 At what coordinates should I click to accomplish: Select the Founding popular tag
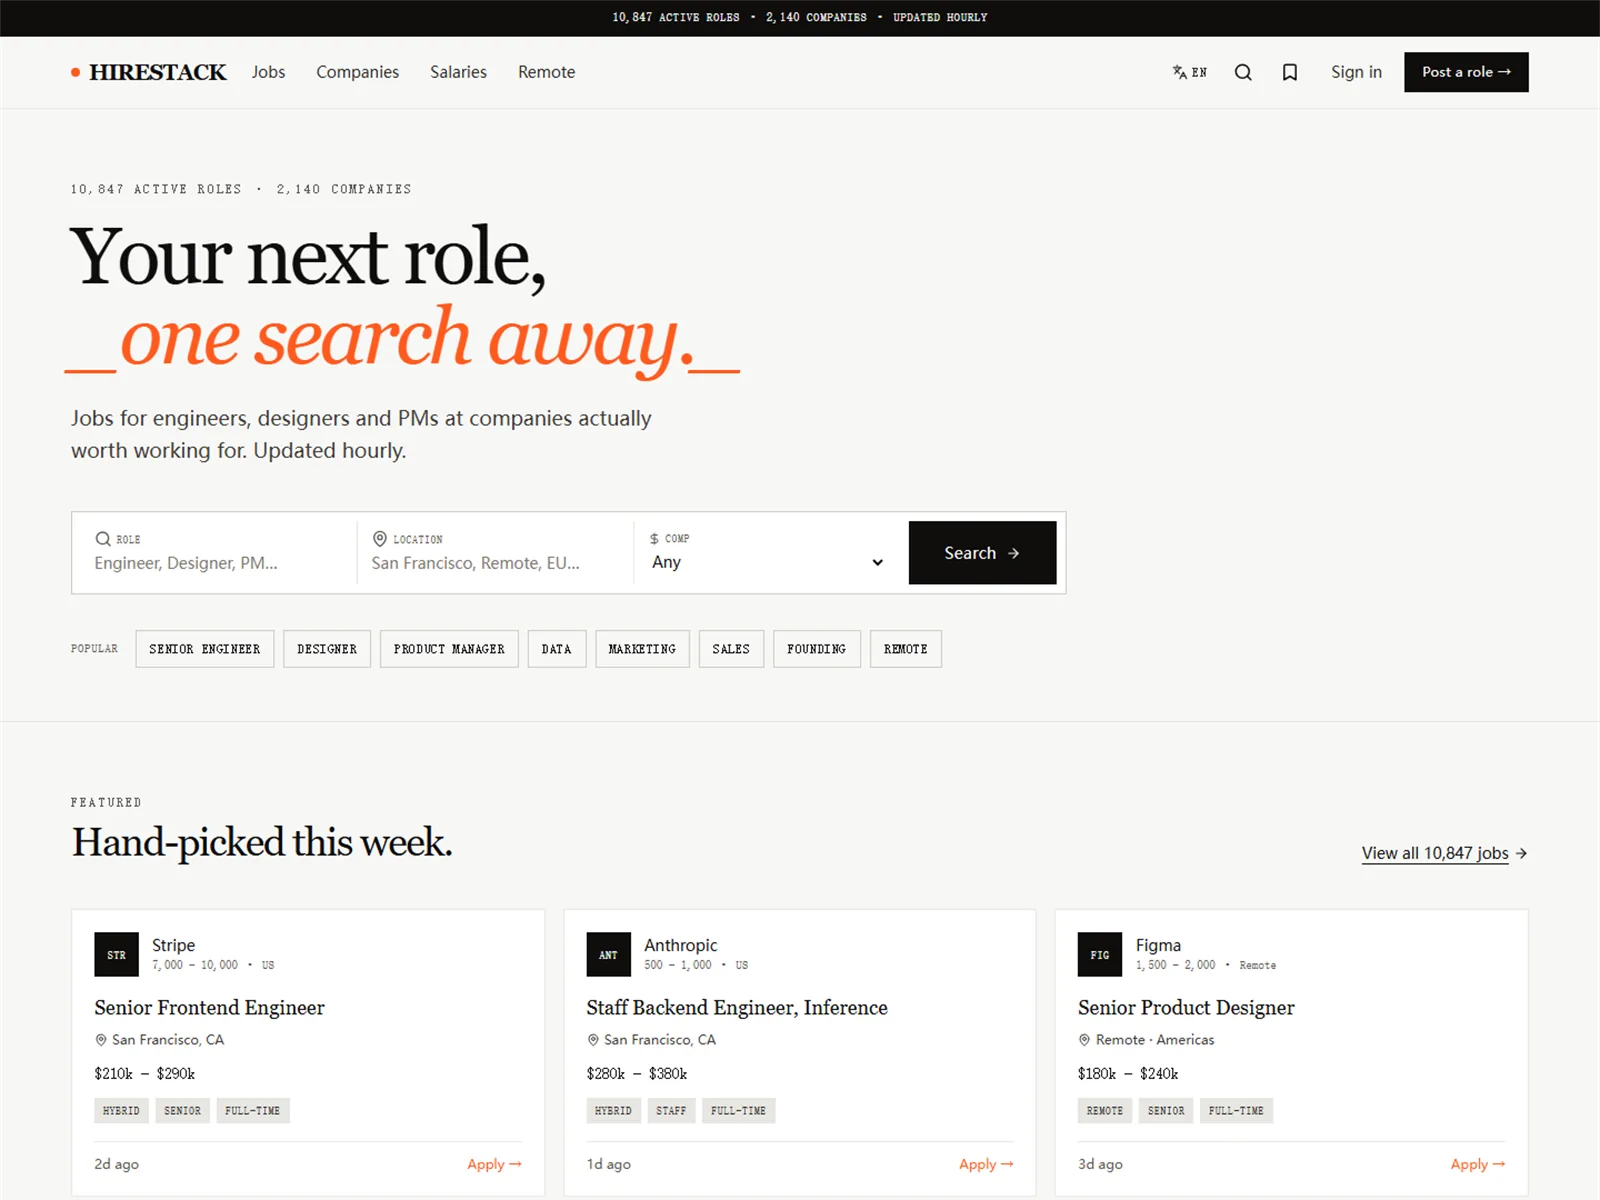(816, 649)
